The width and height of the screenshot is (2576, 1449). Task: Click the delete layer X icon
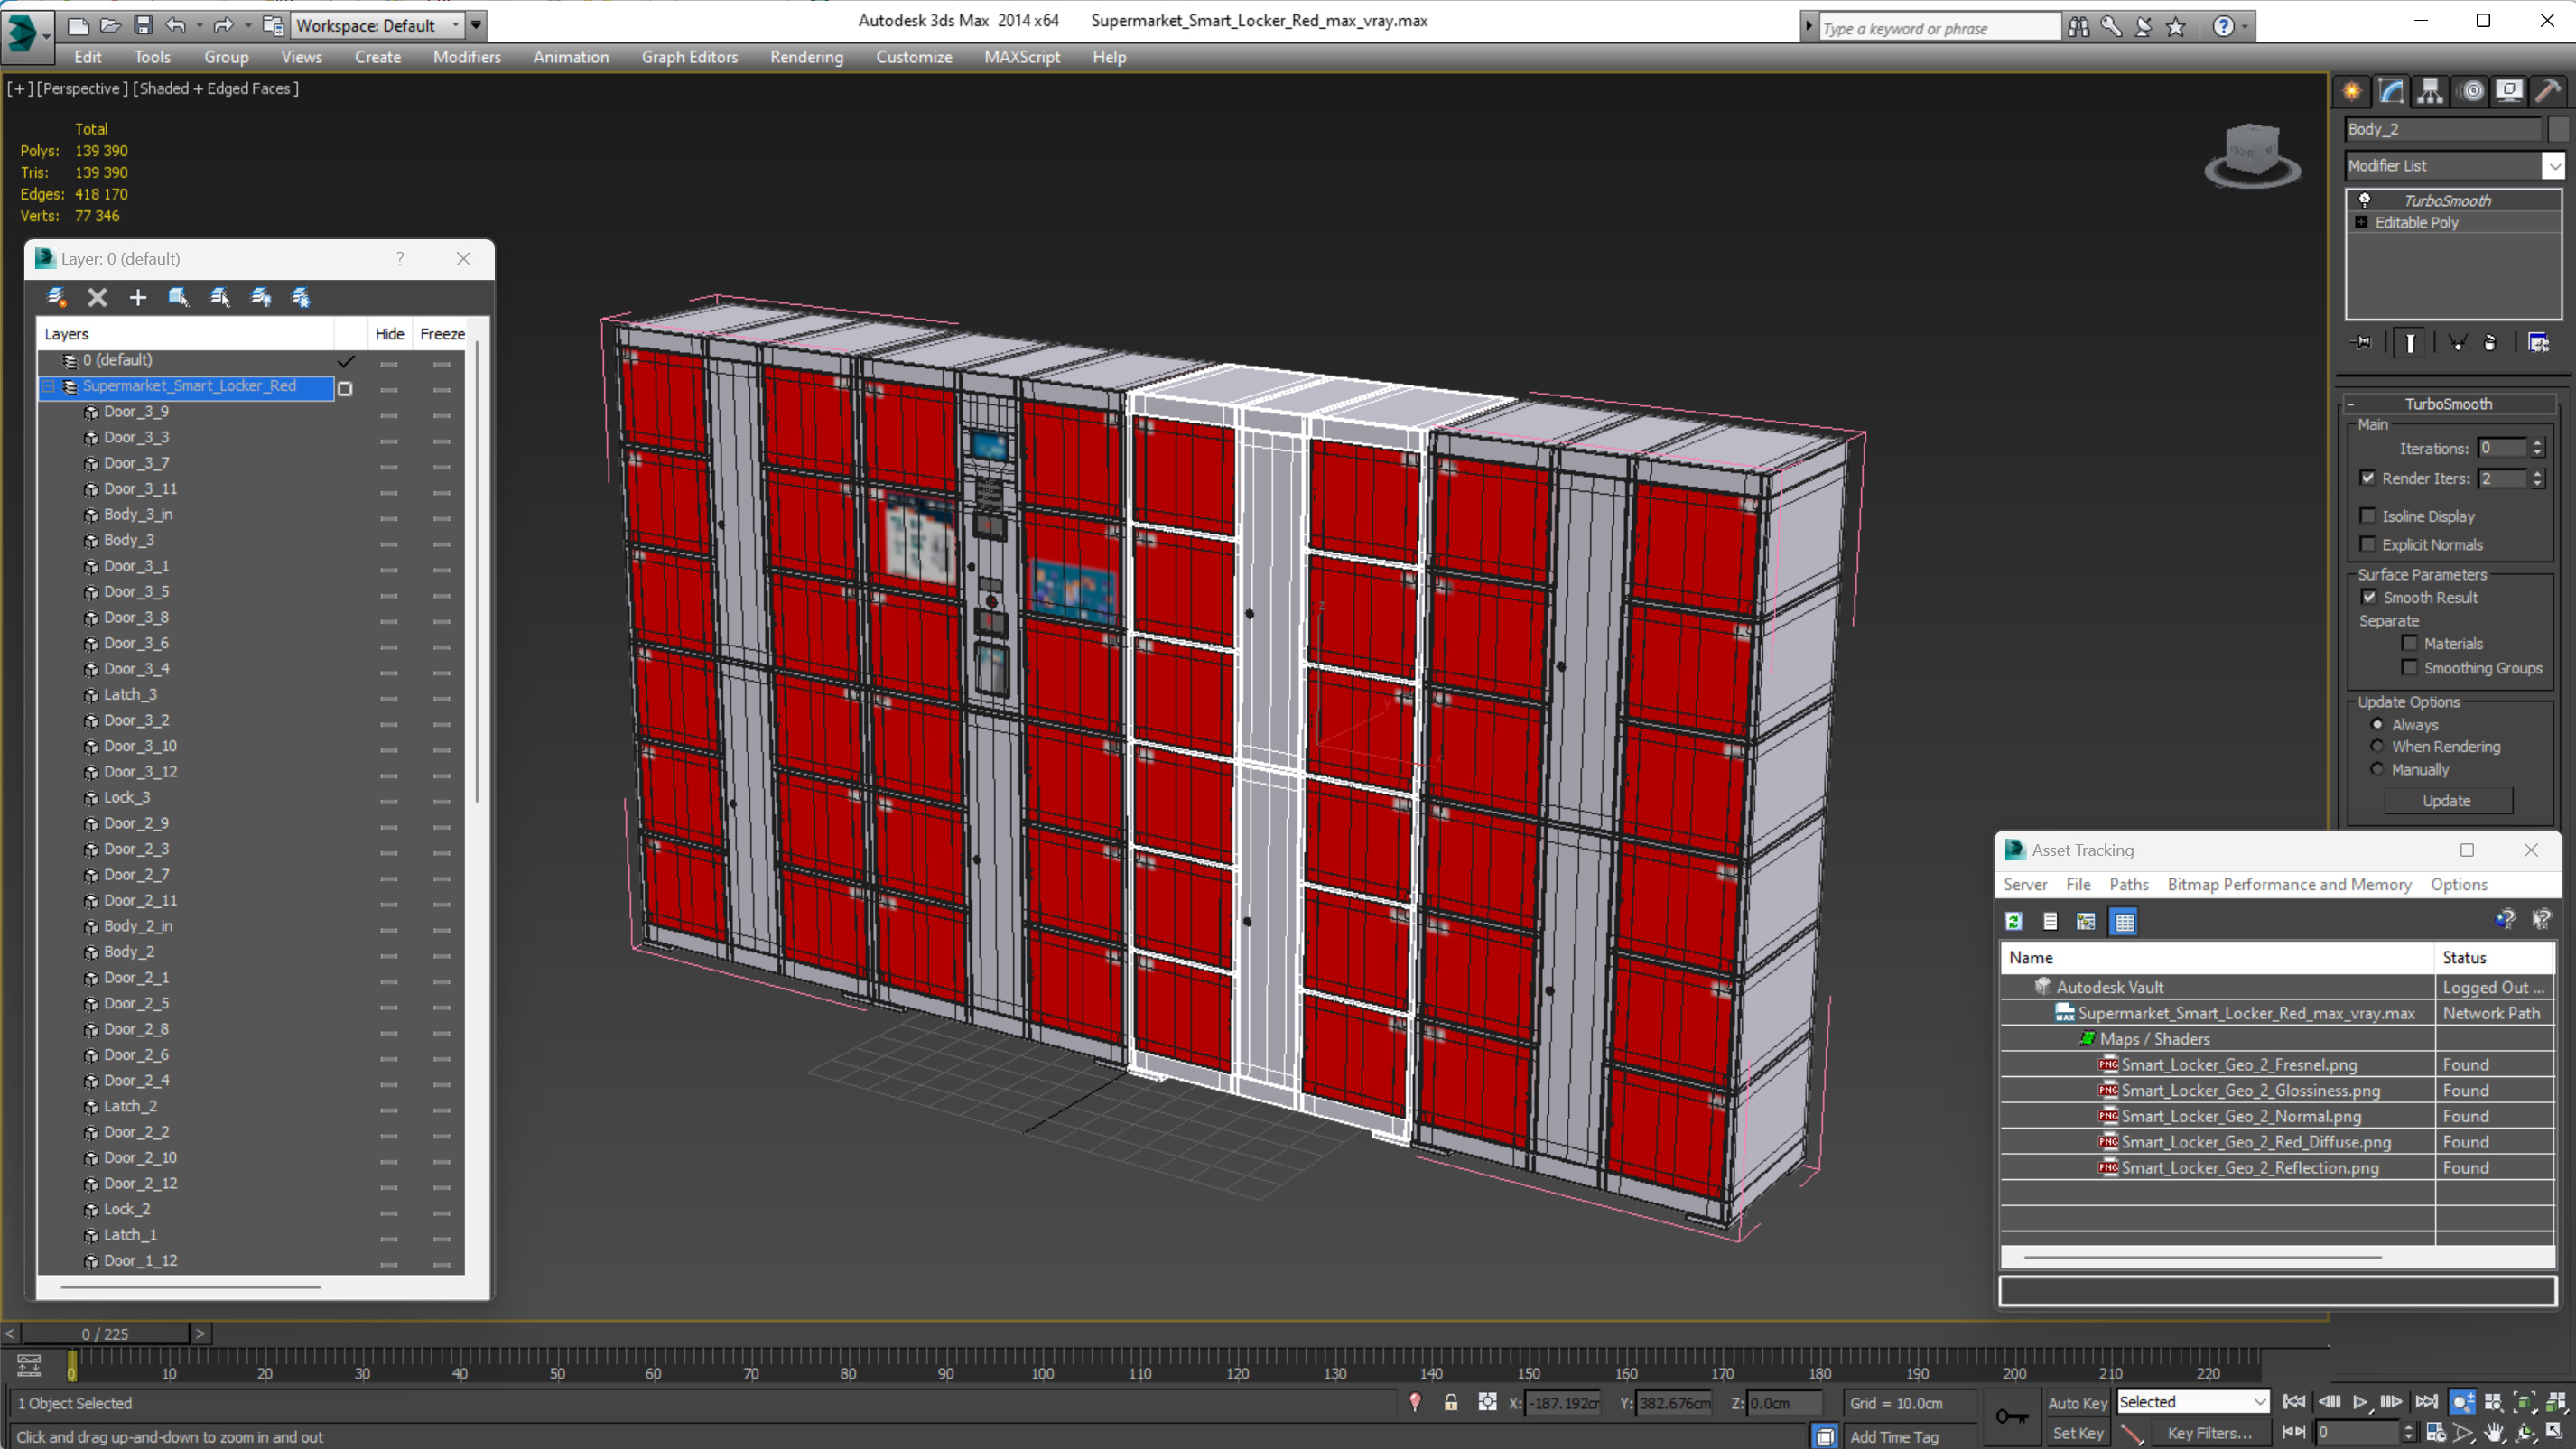[x=97, y=297]
